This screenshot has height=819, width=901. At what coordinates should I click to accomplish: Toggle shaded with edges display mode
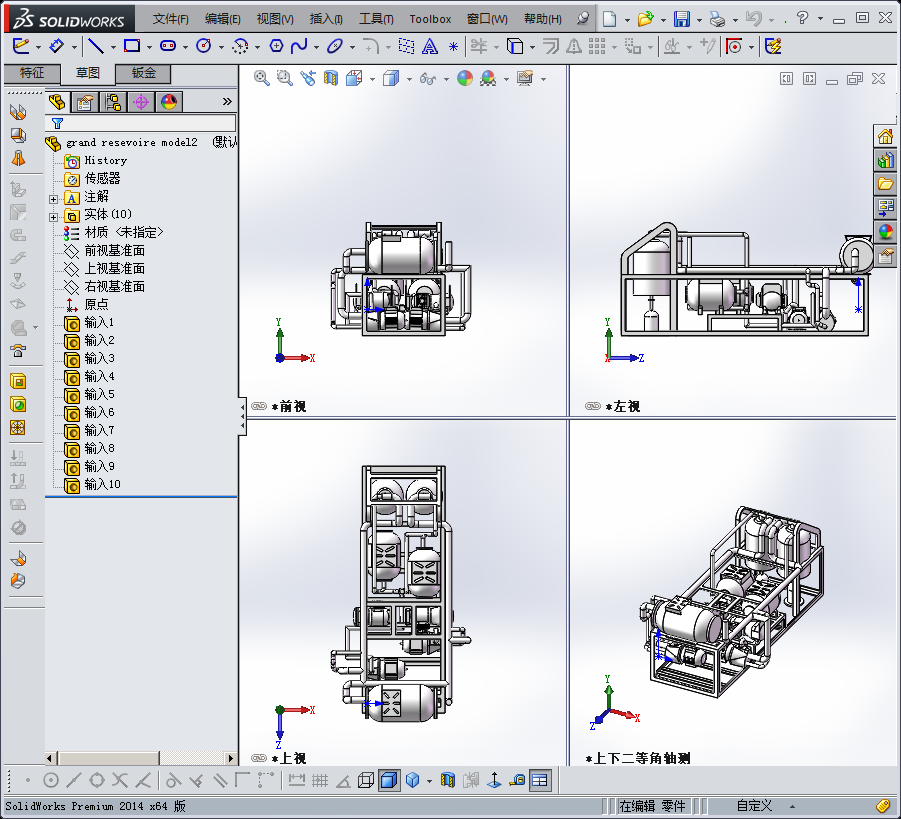click(389, 780)
